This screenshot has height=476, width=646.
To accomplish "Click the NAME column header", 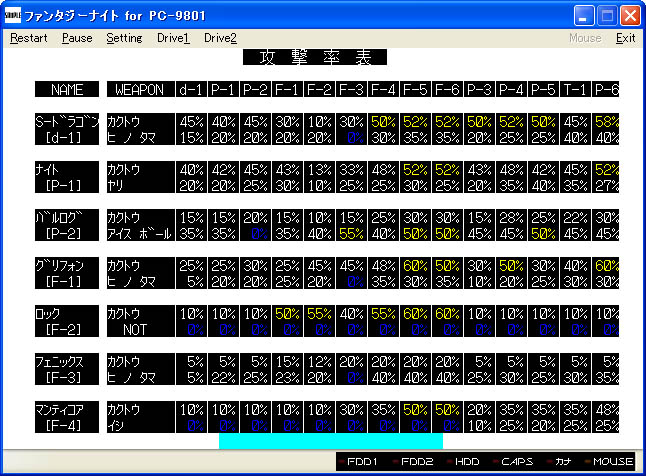I will (67, 89).
